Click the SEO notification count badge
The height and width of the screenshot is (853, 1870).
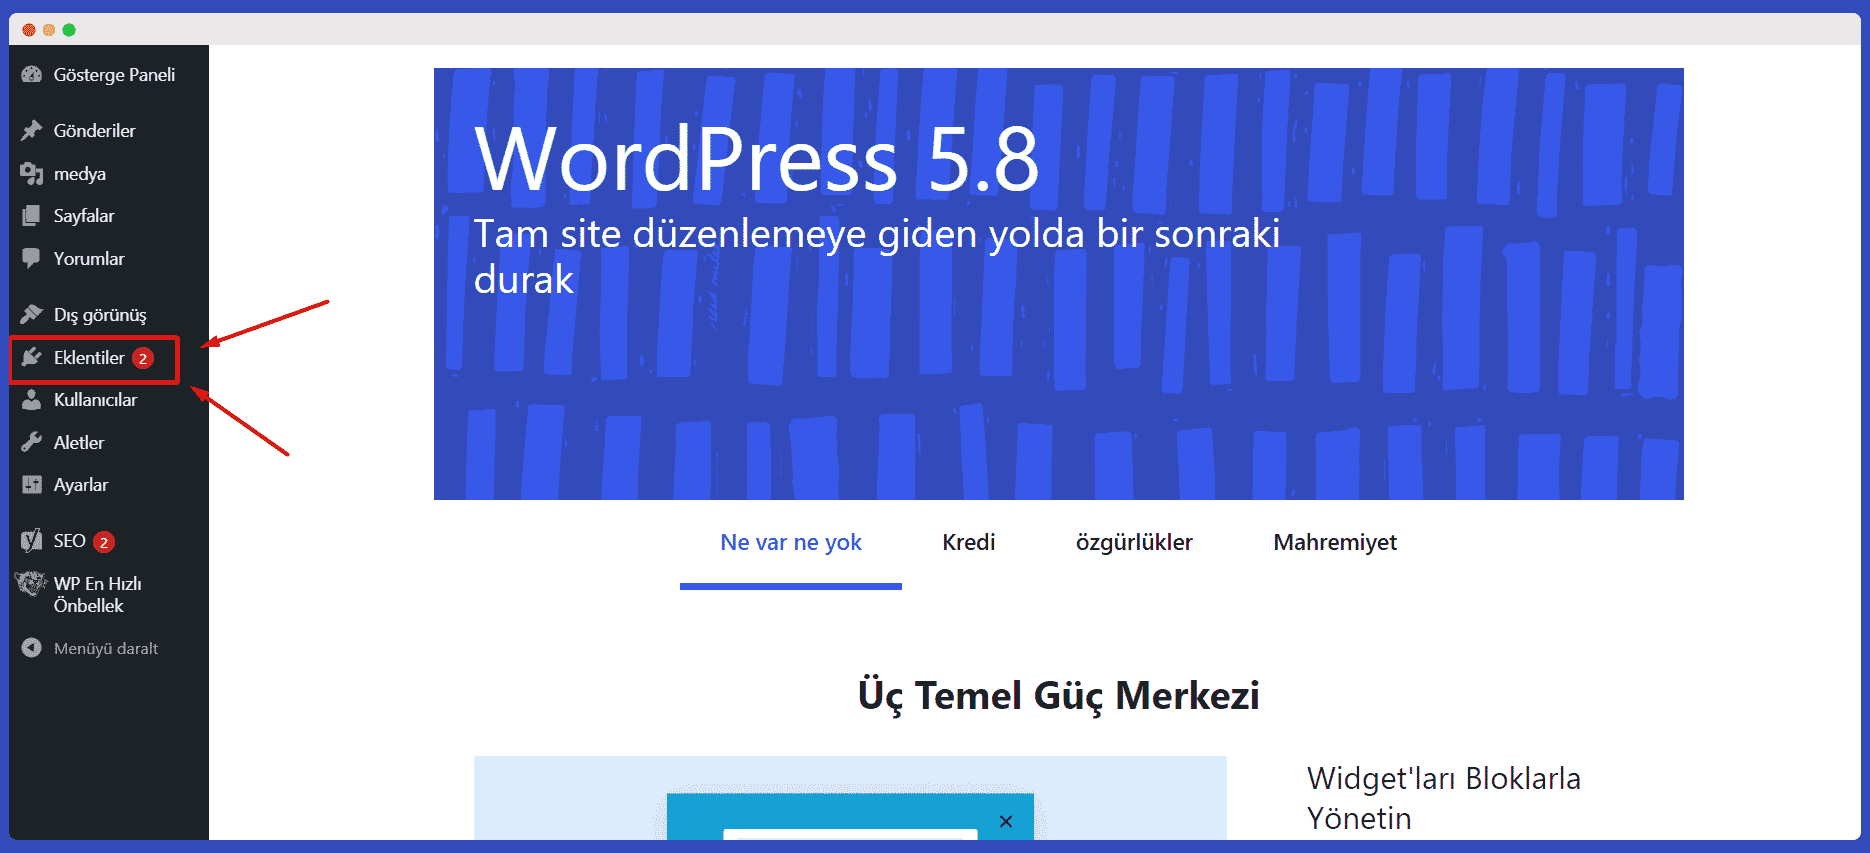pyautogui.click(x=104, y=542)
